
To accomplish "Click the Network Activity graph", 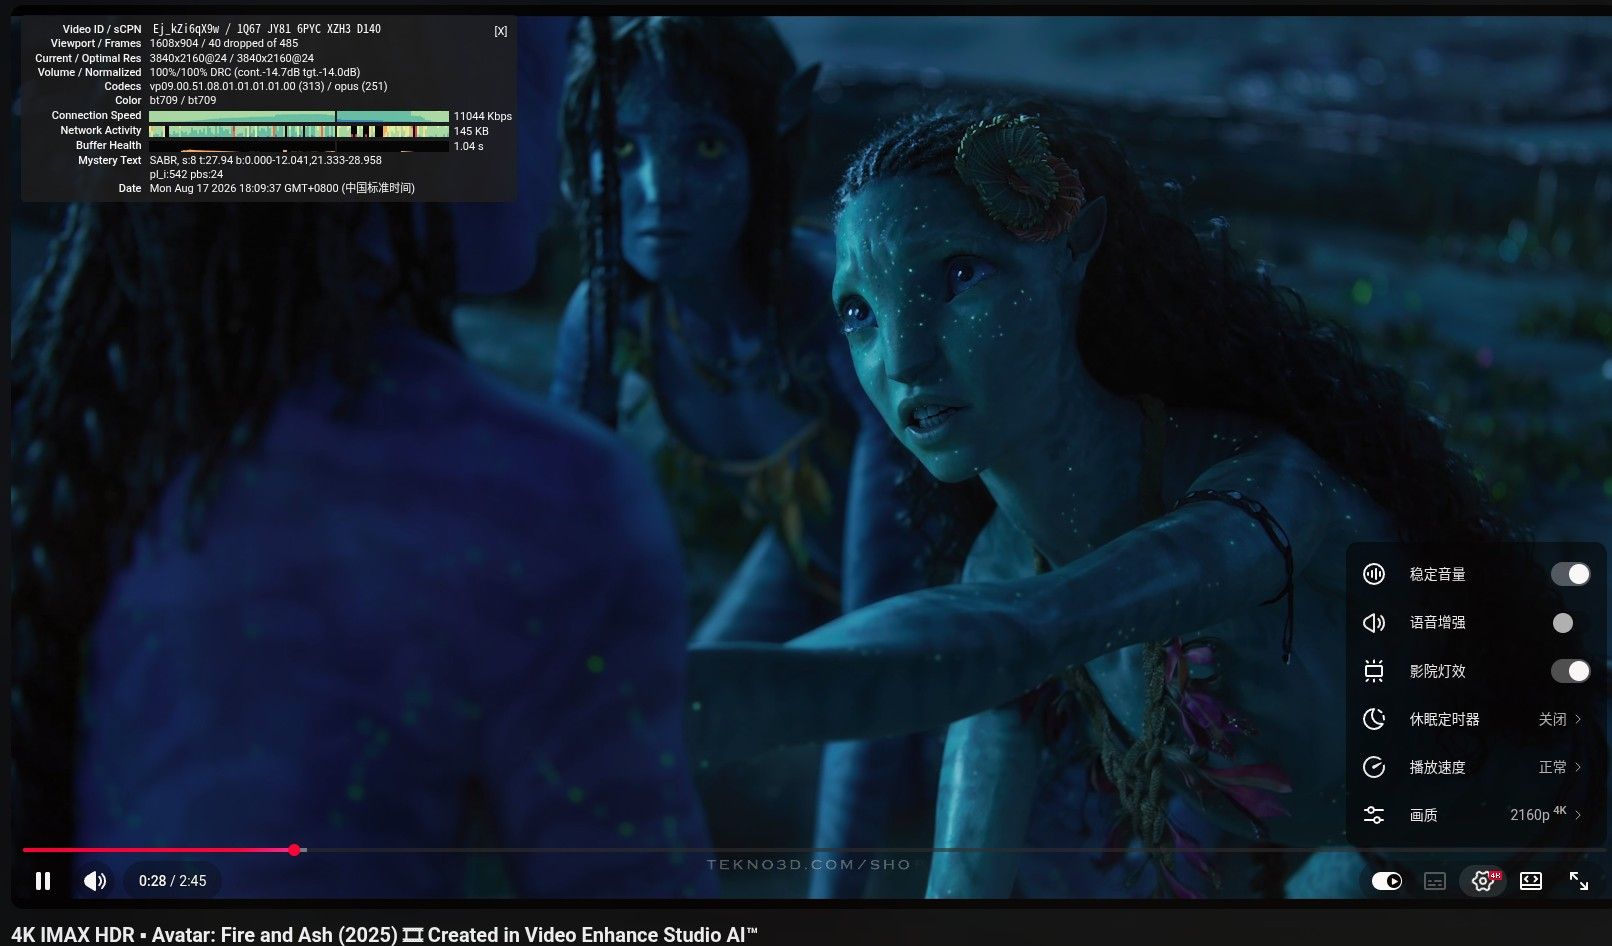I will pyautogui.click(x=299, y=131).
